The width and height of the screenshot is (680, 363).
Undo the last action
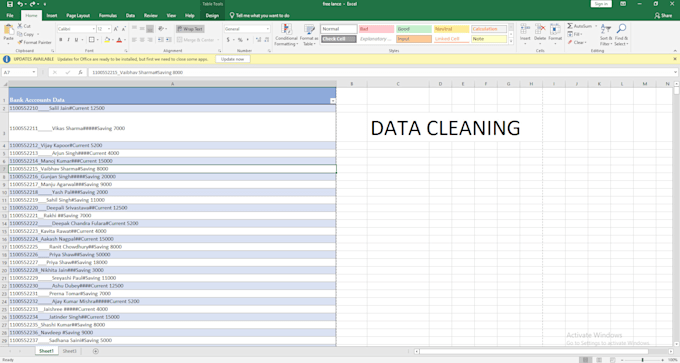pos(20,4)
